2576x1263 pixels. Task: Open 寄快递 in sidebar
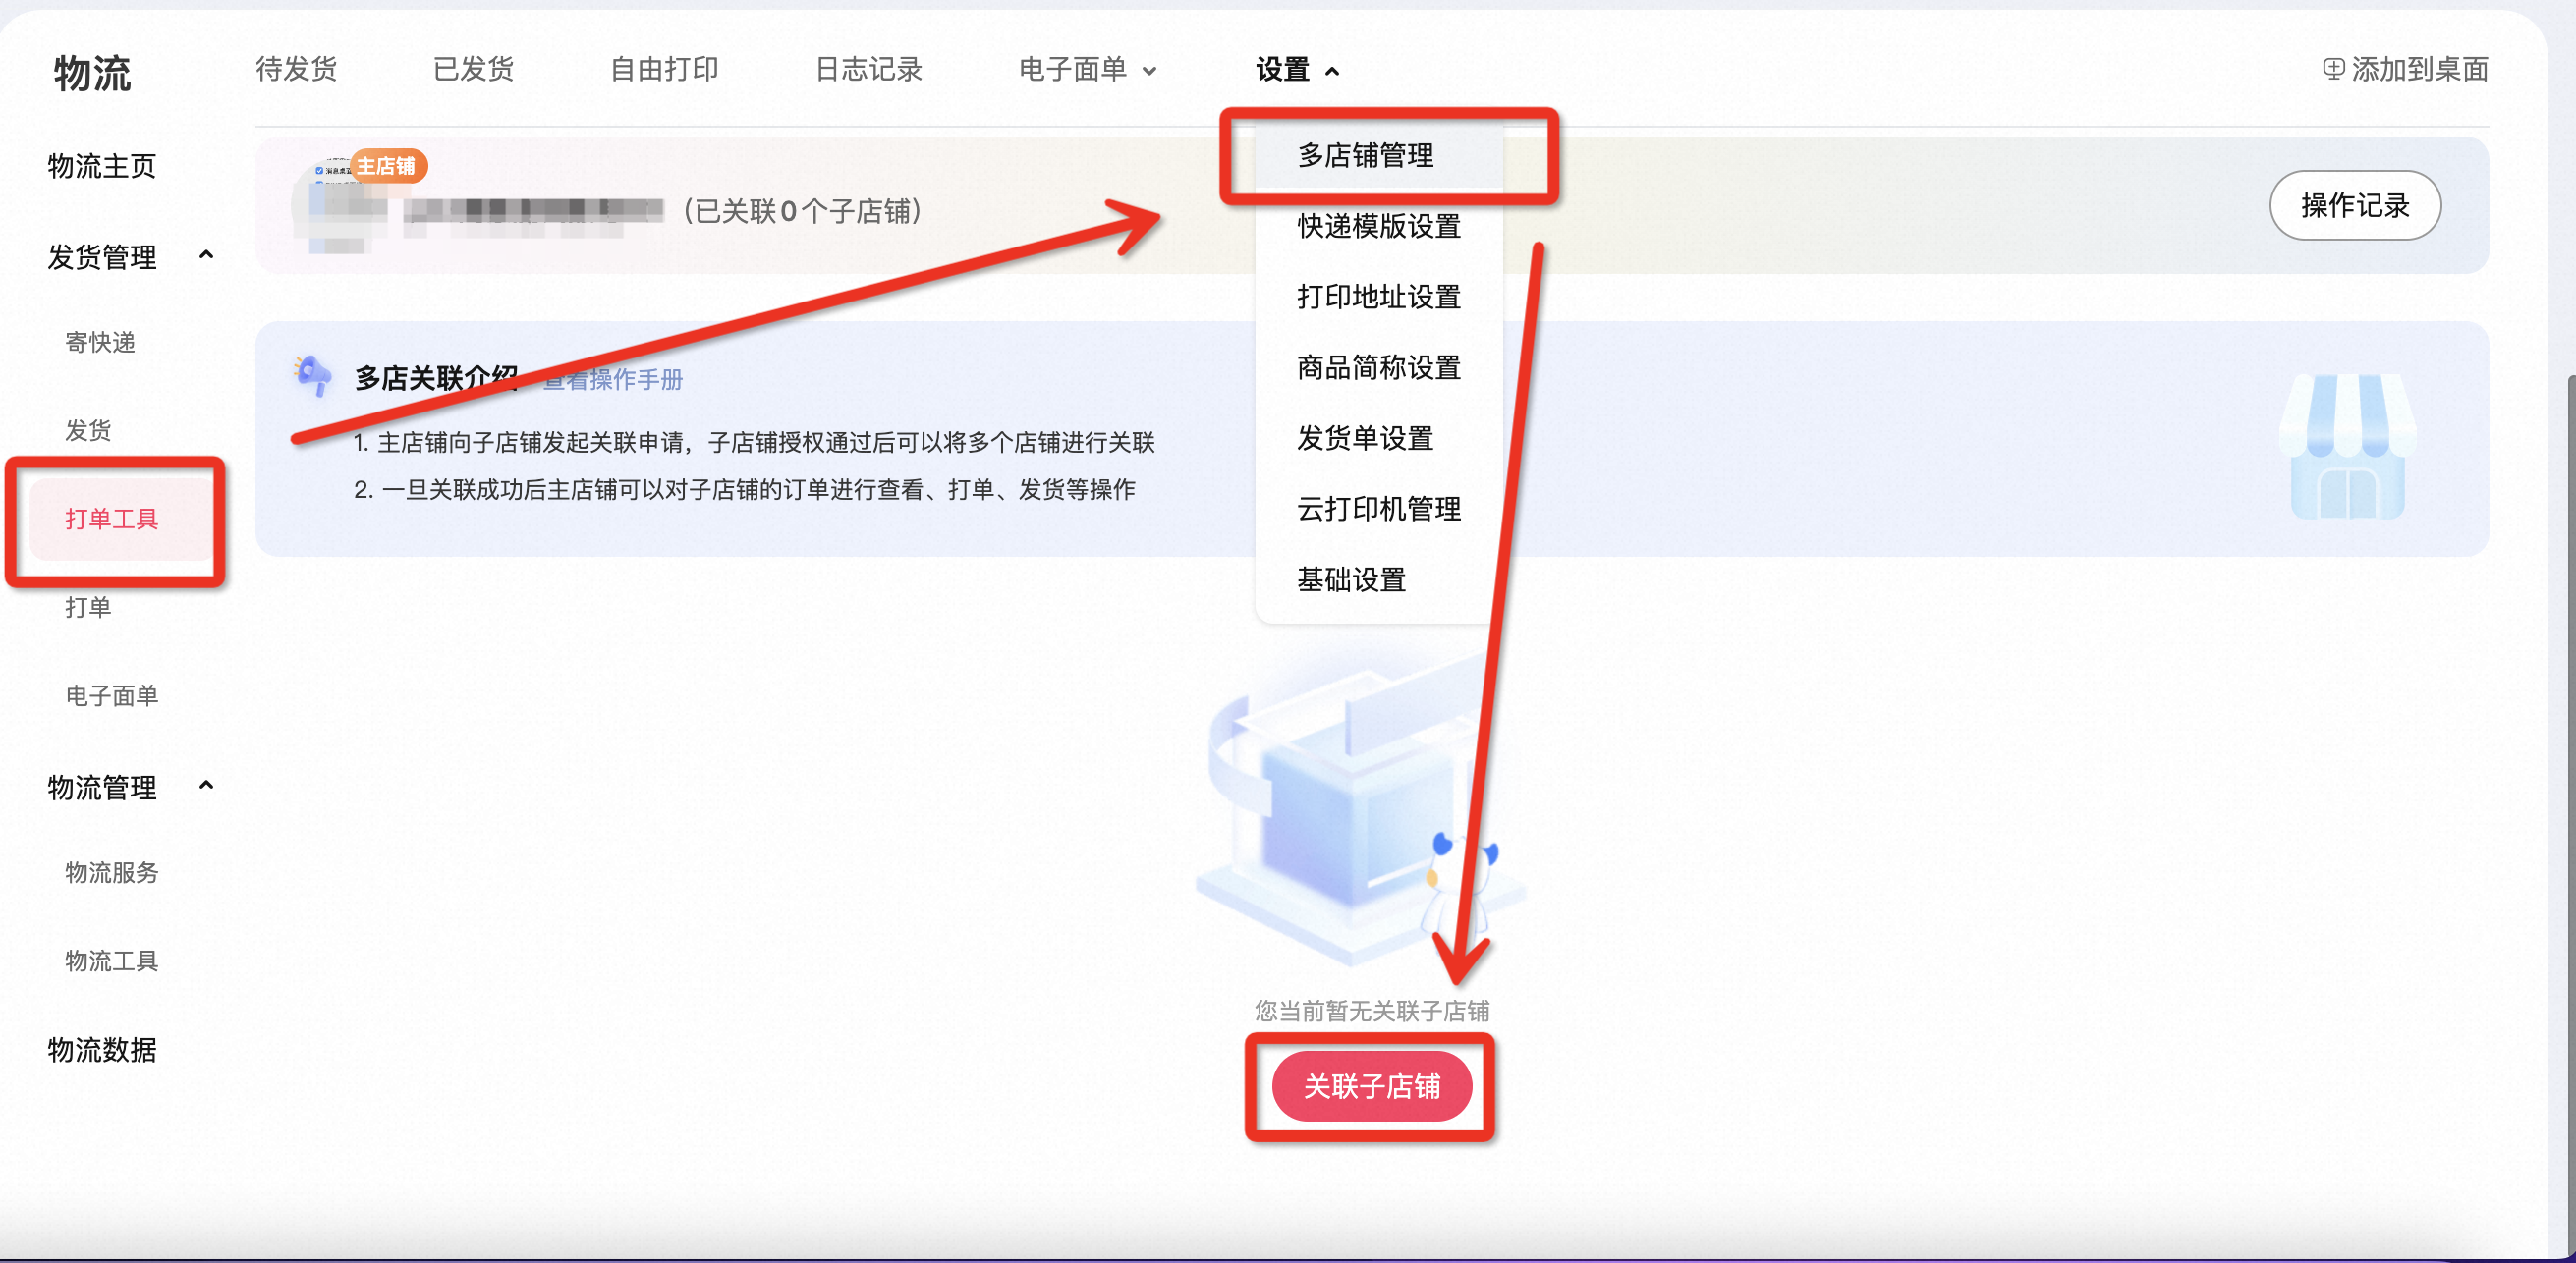pos(100,342)
